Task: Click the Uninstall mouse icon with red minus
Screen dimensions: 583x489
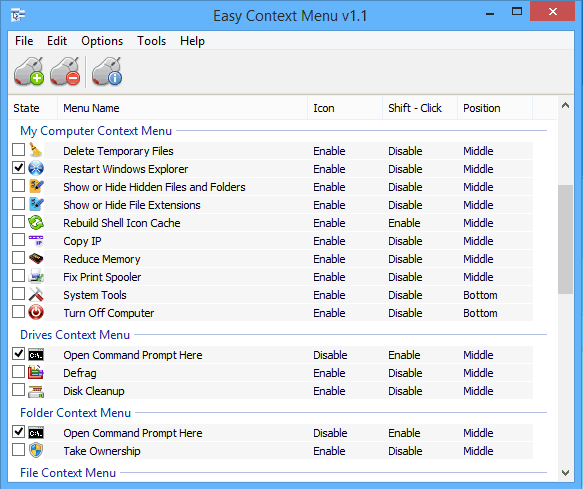Action: (x=65, y=71)
